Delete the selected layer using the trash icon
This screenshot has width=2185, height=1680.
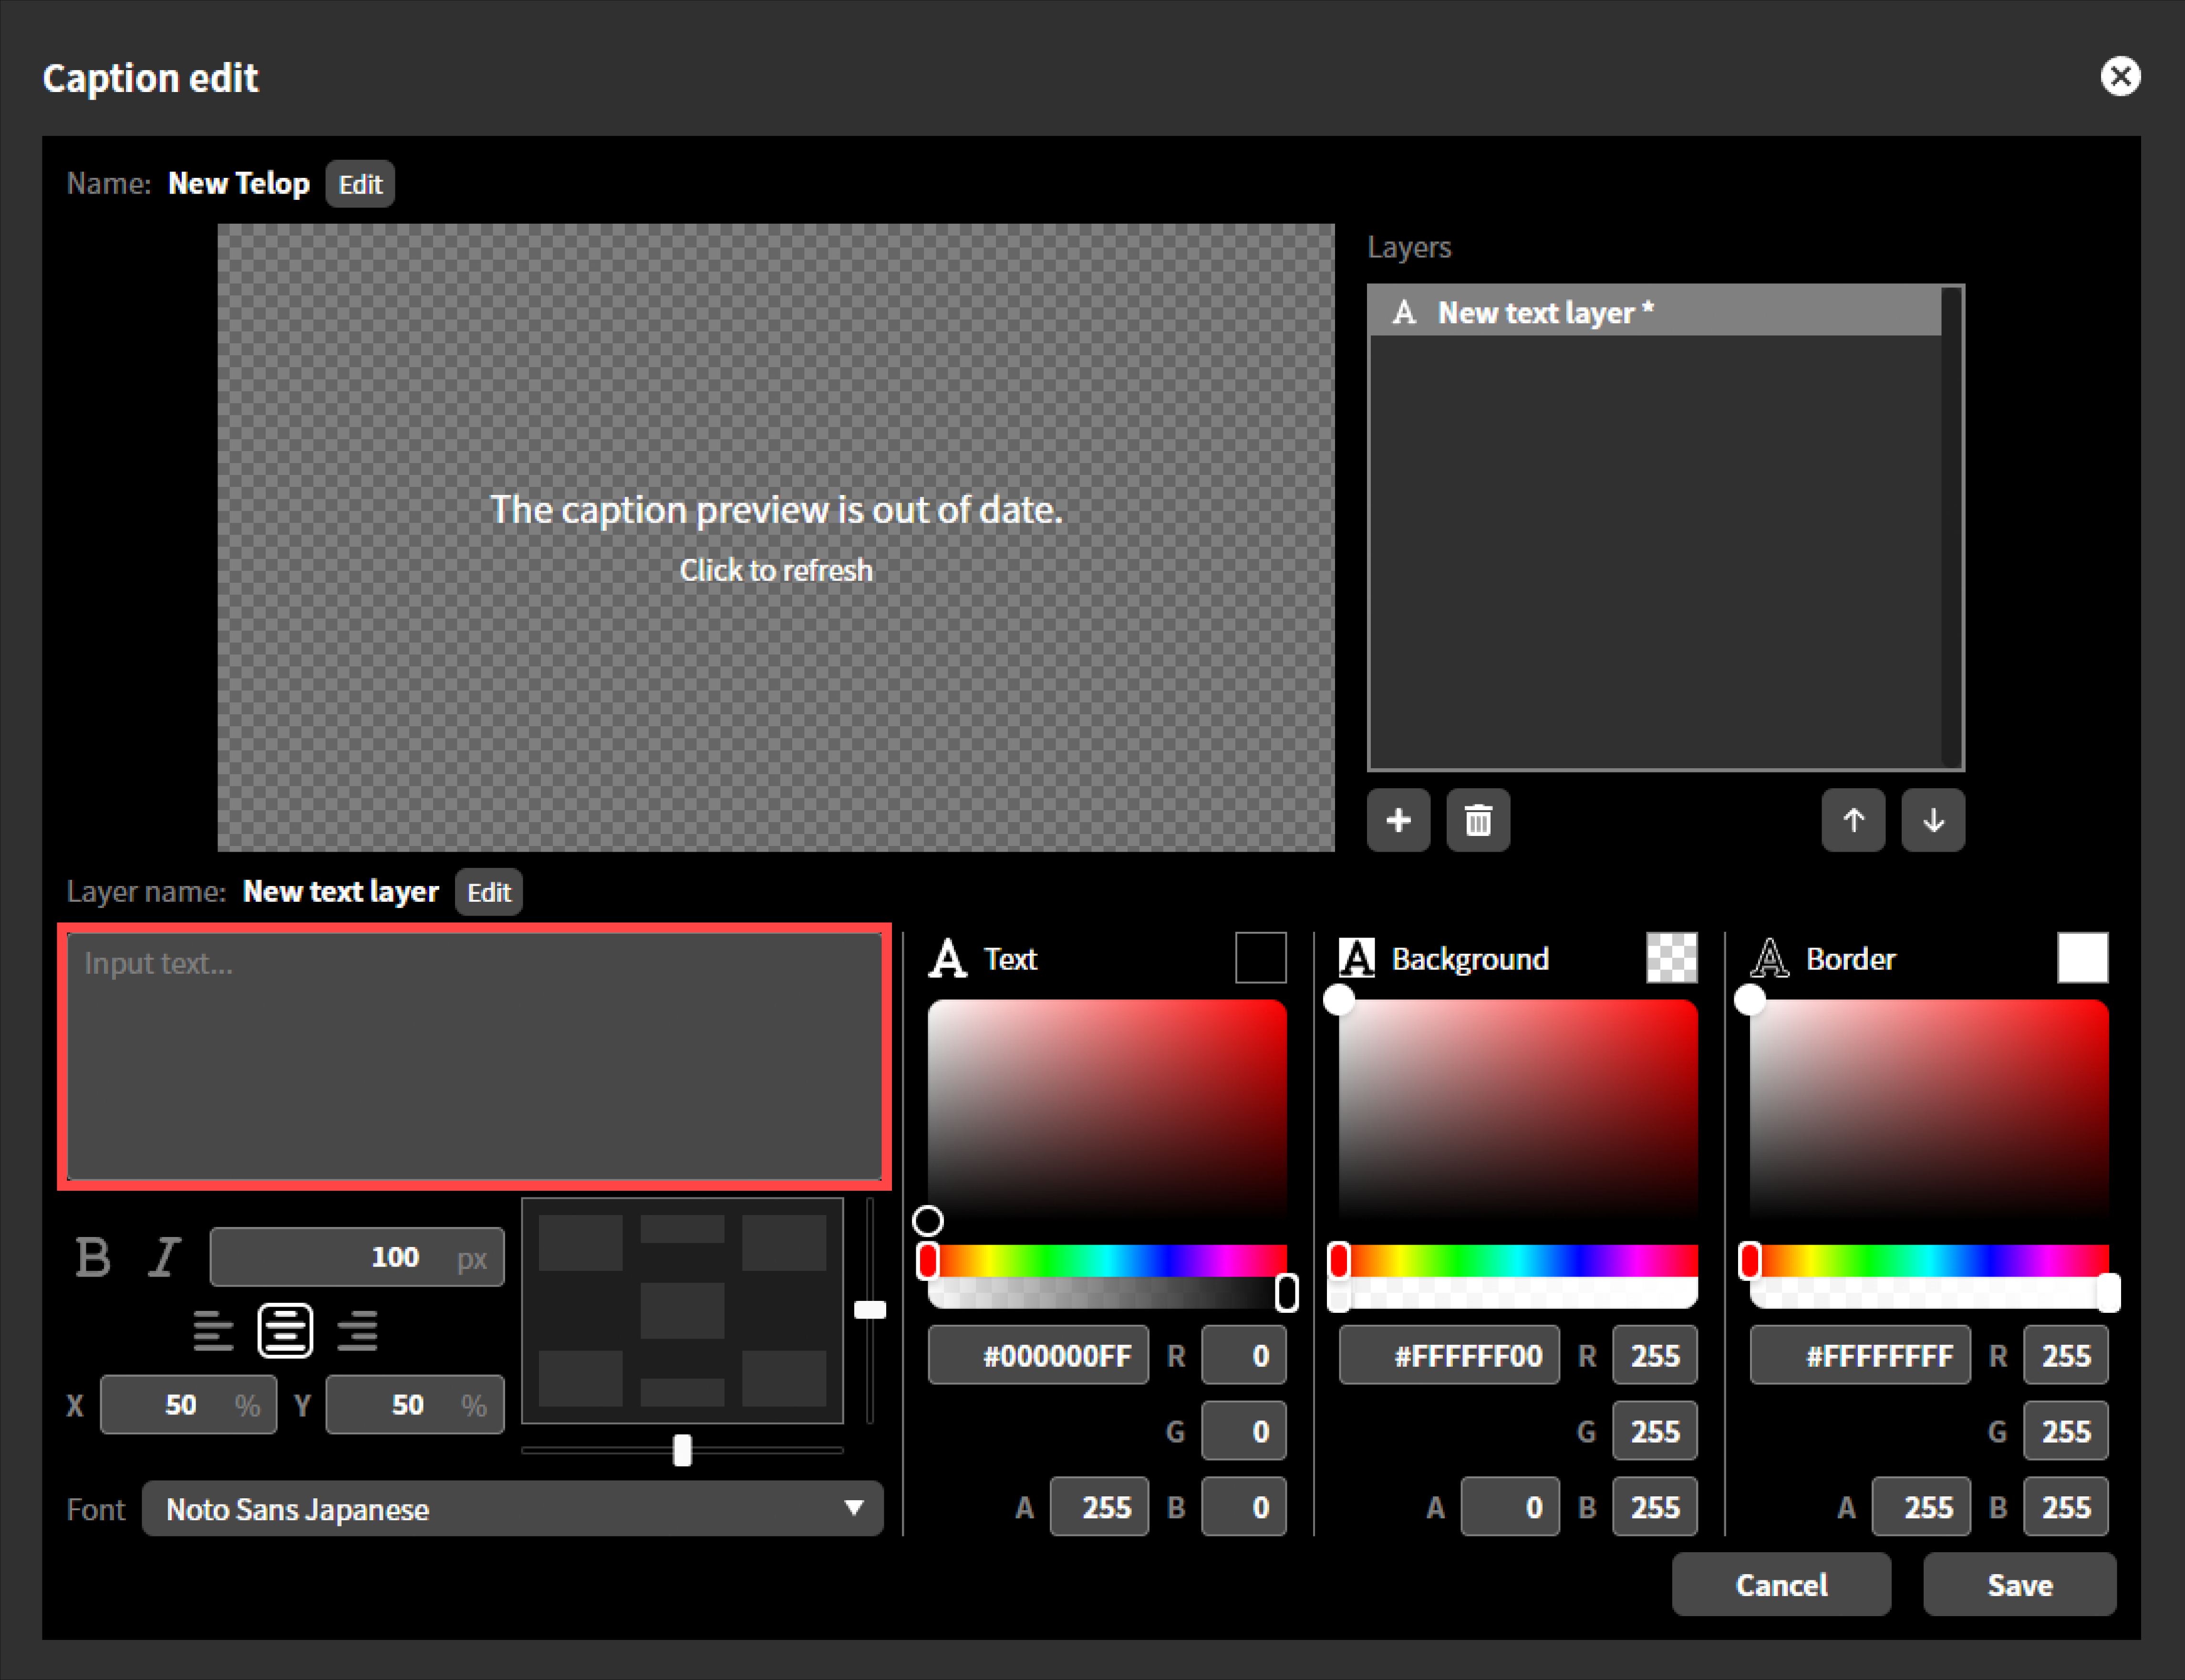pyautogui.click(x=1479, y=821)
